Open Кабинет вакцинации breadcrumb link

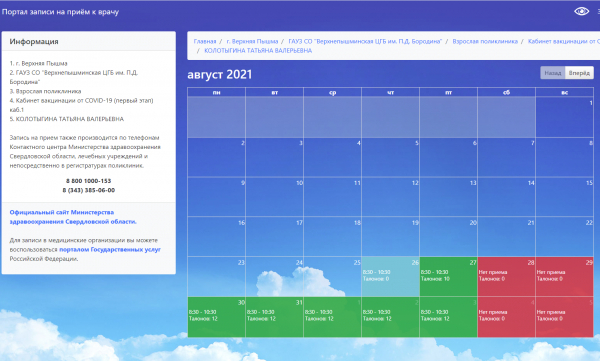click(x=564, y=41)
